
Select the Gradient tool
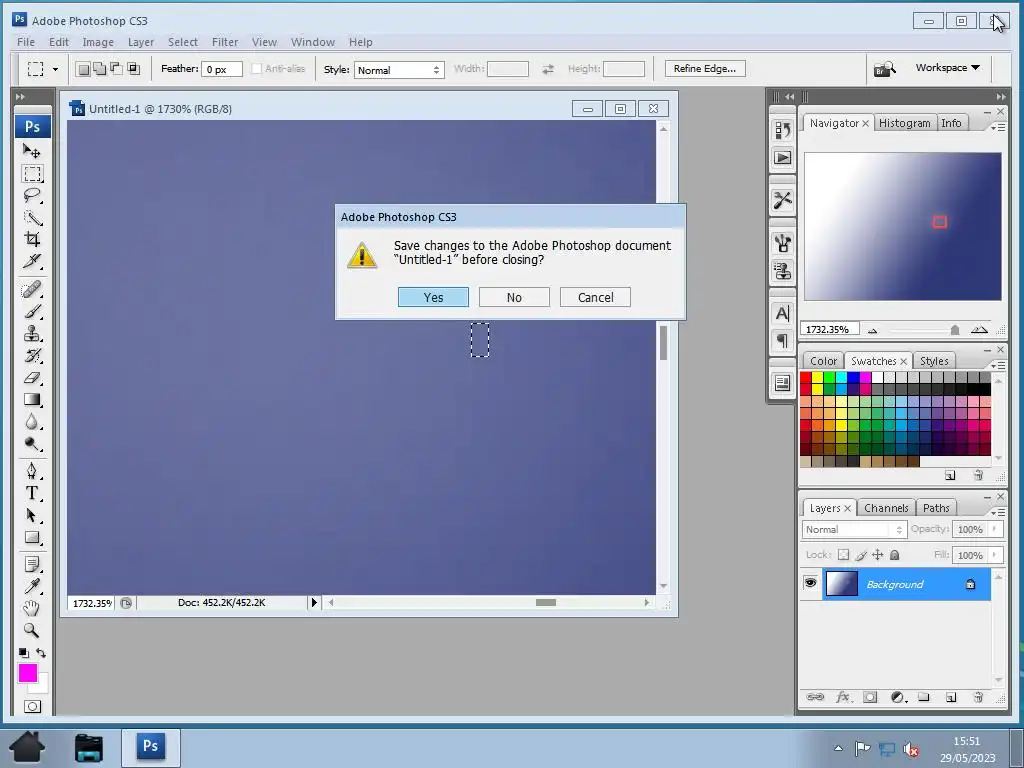pos(31,400)
